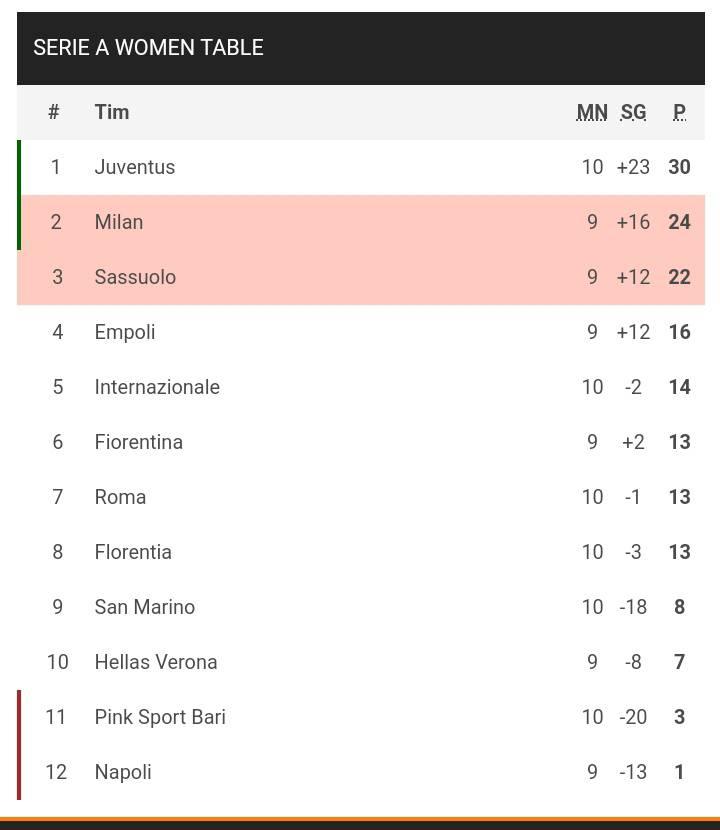Click the MN column header
Viewport: 720px width, 830px height.
592,112
